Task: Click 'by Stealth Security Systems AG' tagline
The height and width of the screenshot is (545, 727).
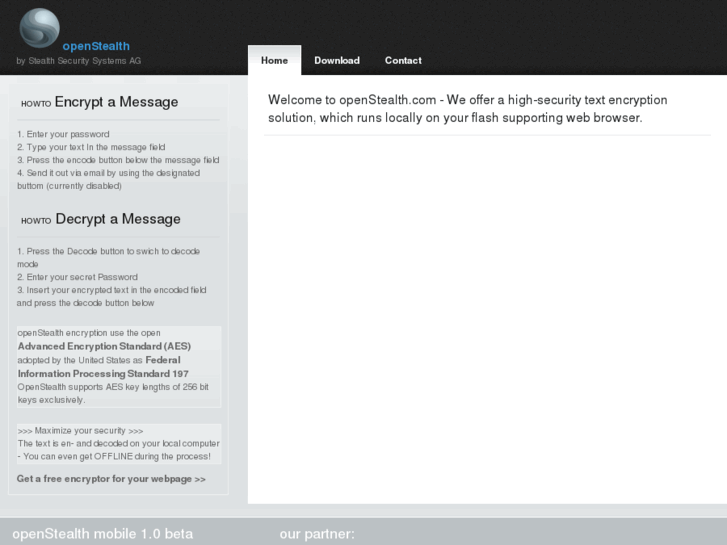Action: [x=78, y=61]
